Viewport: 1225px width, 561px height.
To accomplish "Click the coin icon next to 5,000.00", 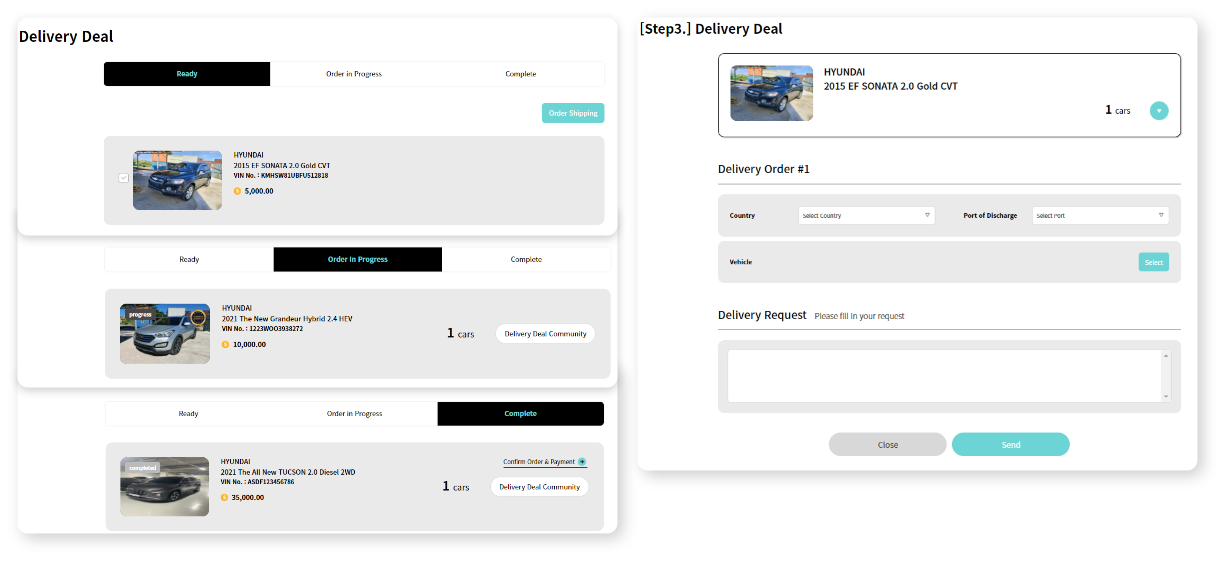I will pyautogui.click(x=237, y=191).
